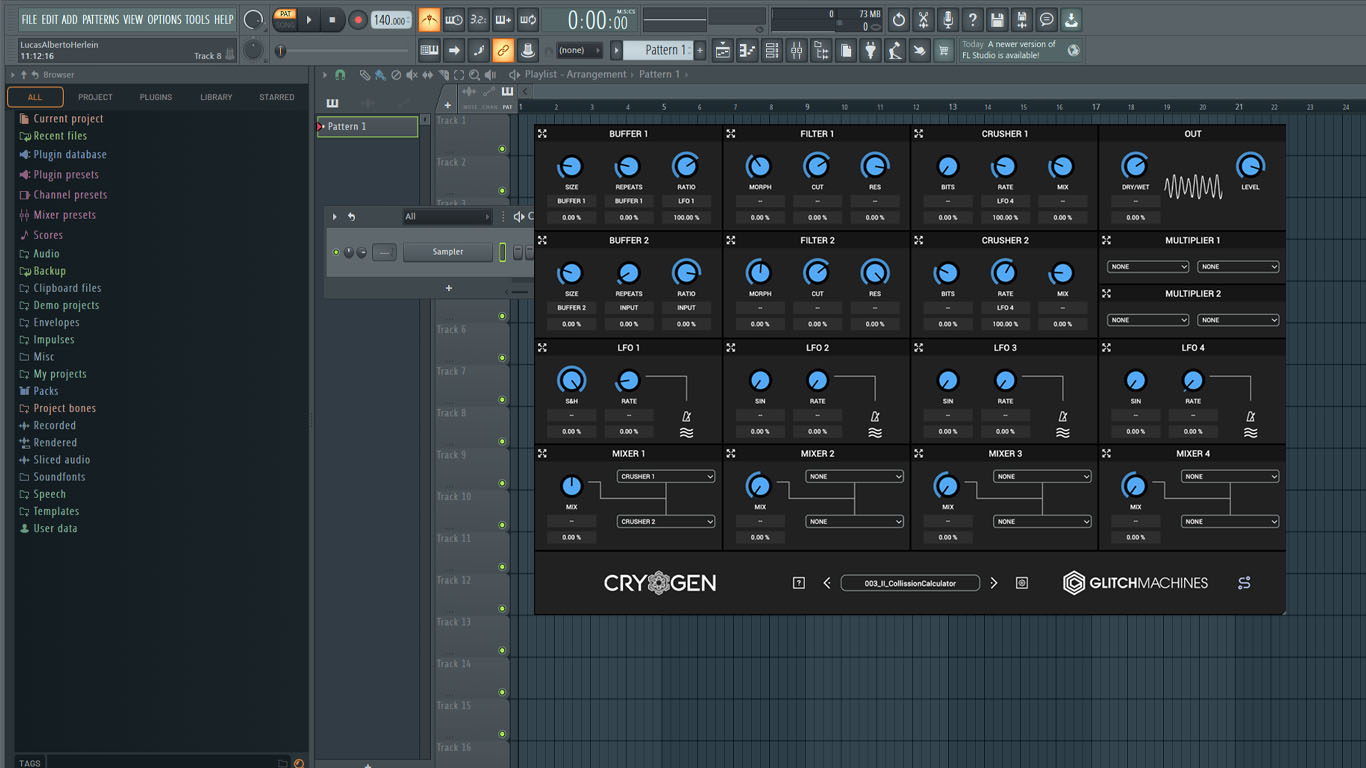Open the Pattern 1 selector in the toolbar

tap(660, 50)
